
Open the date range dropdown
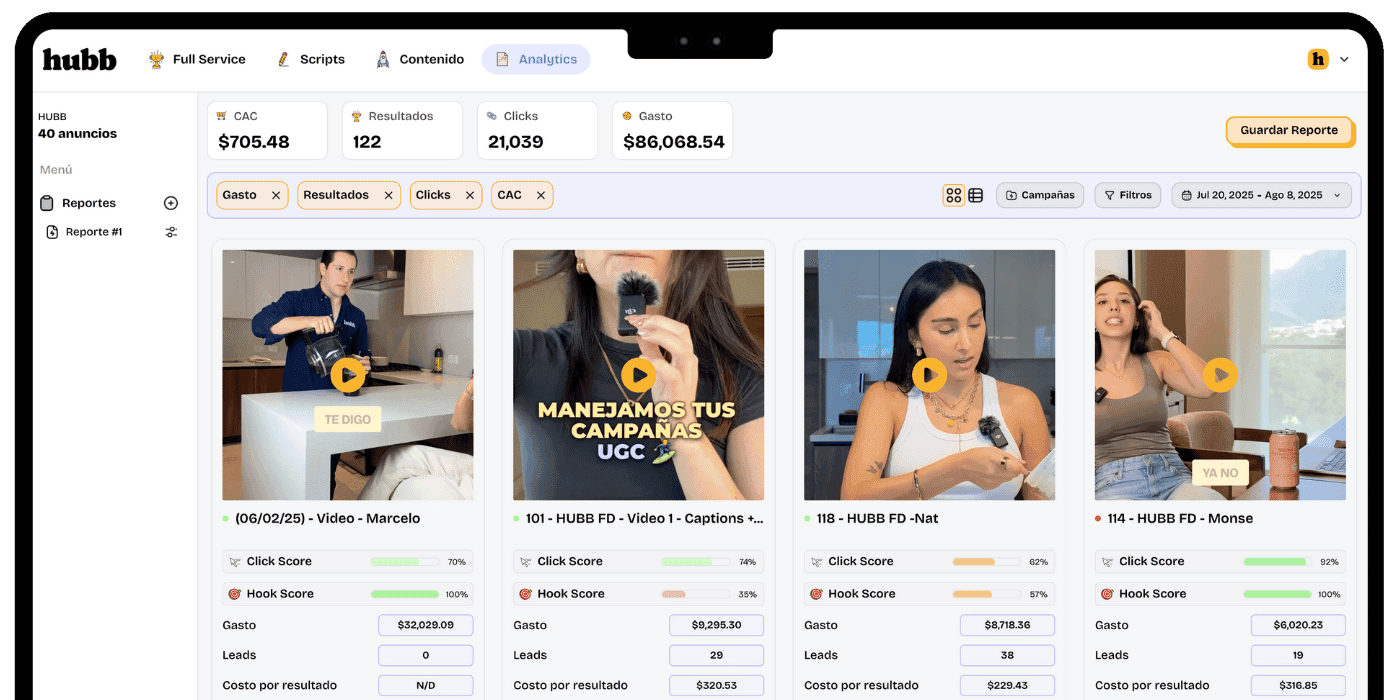tap(1261, 195)
